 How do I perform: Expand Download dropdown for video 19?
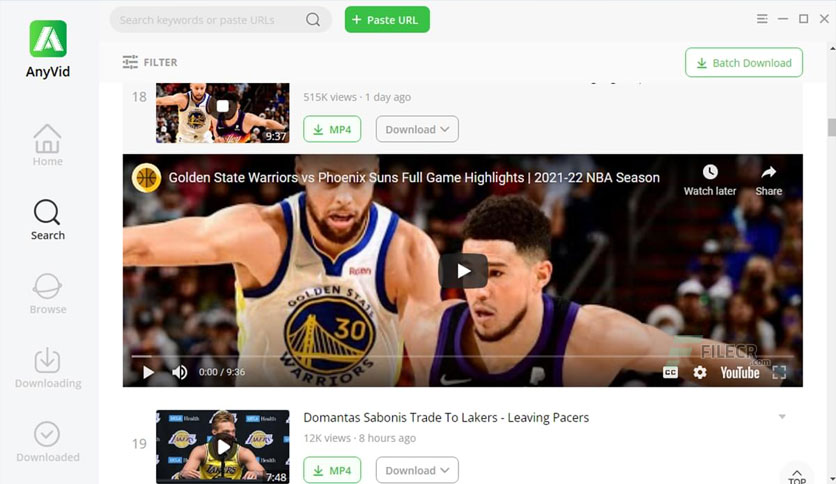pyautogui.click(x=417, y=470)
